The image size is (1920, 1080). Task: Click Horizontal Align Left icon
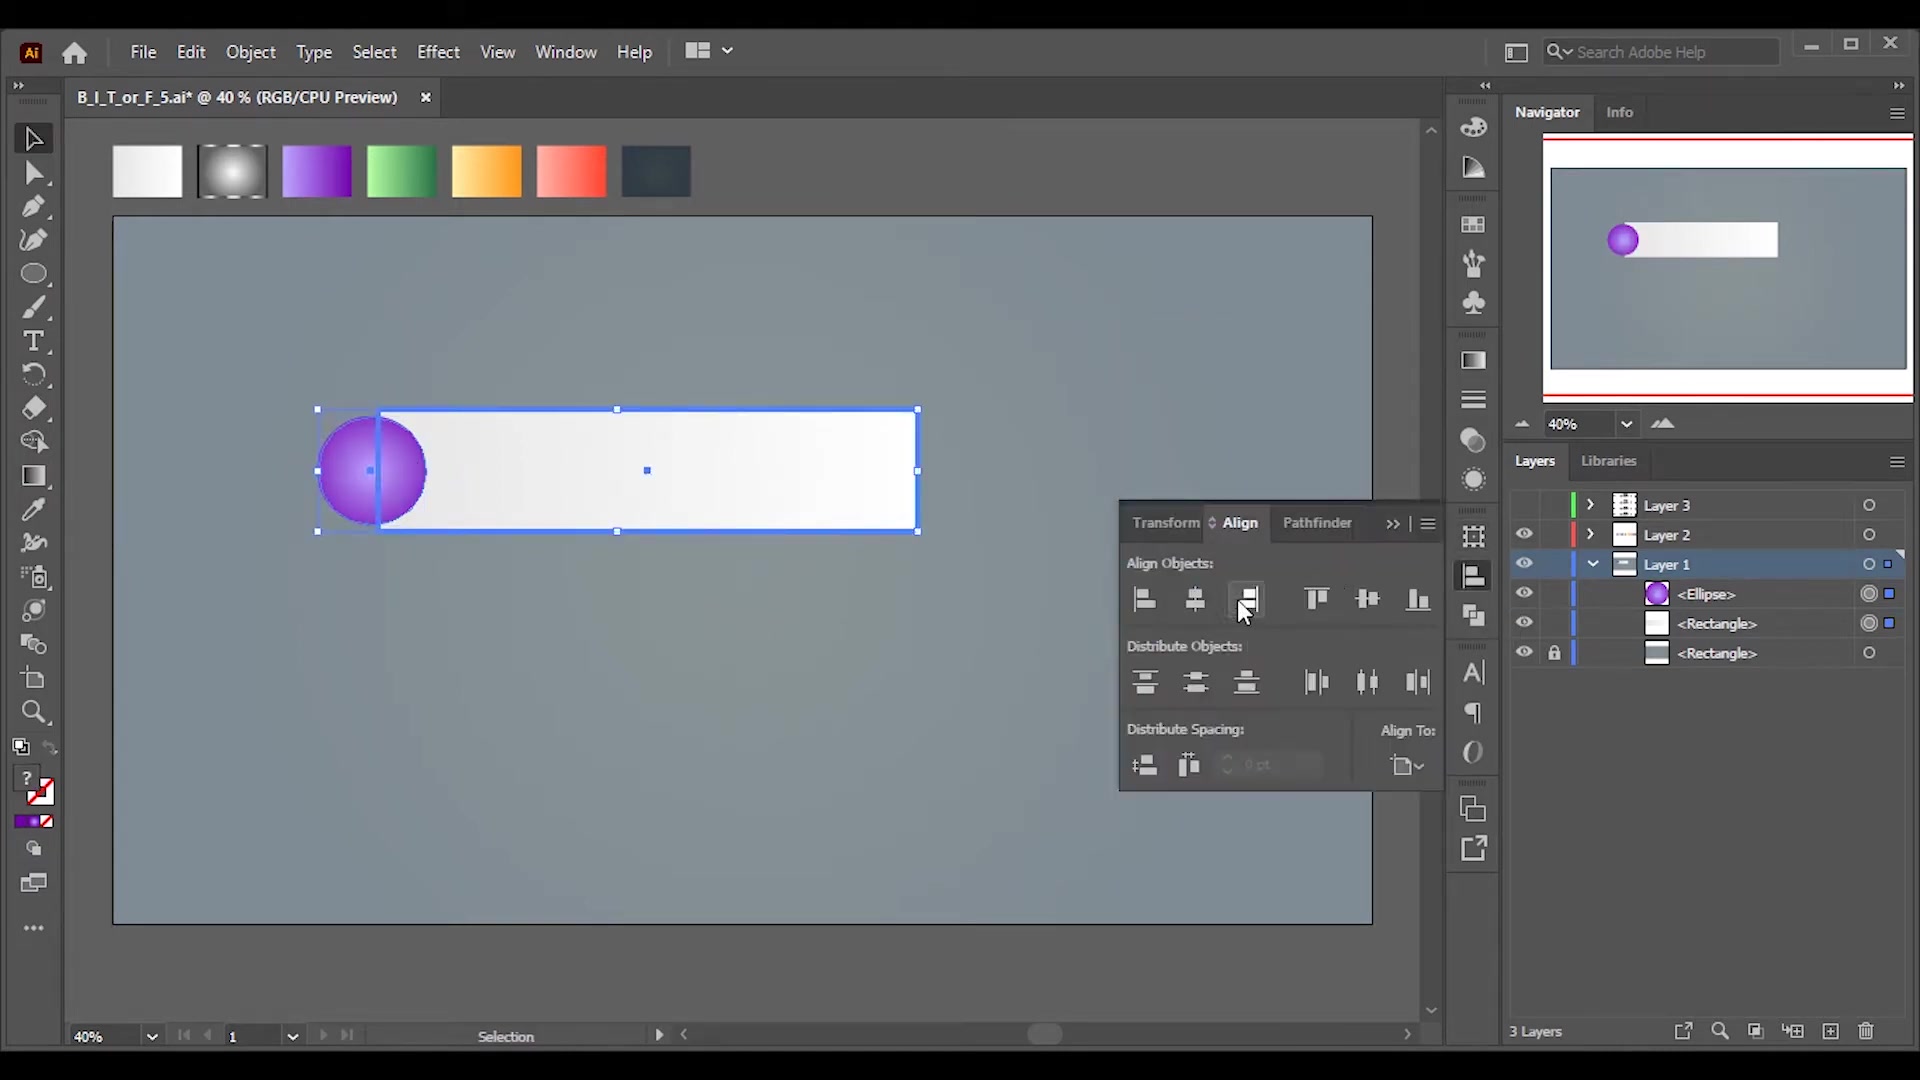(x=1145, y=600)
